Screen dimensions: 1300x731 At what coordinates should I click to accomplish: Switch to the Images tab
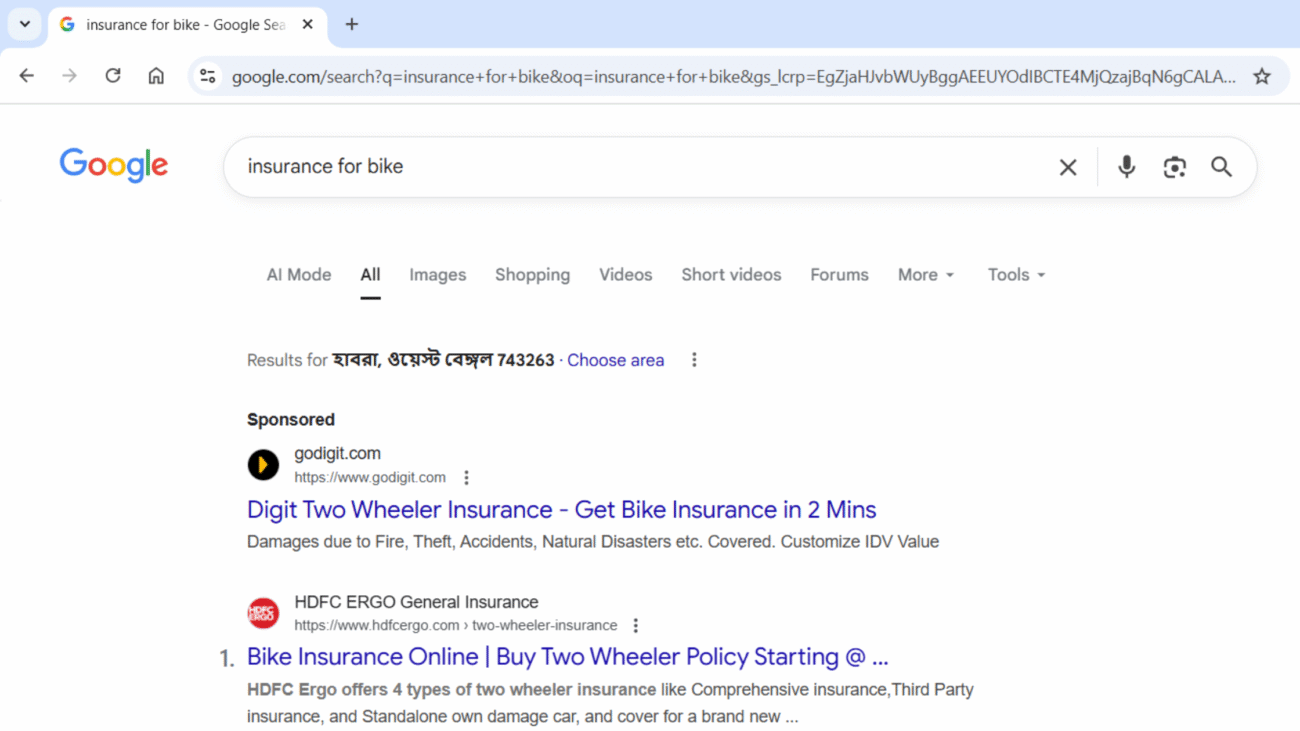click(x=437, y=275)
